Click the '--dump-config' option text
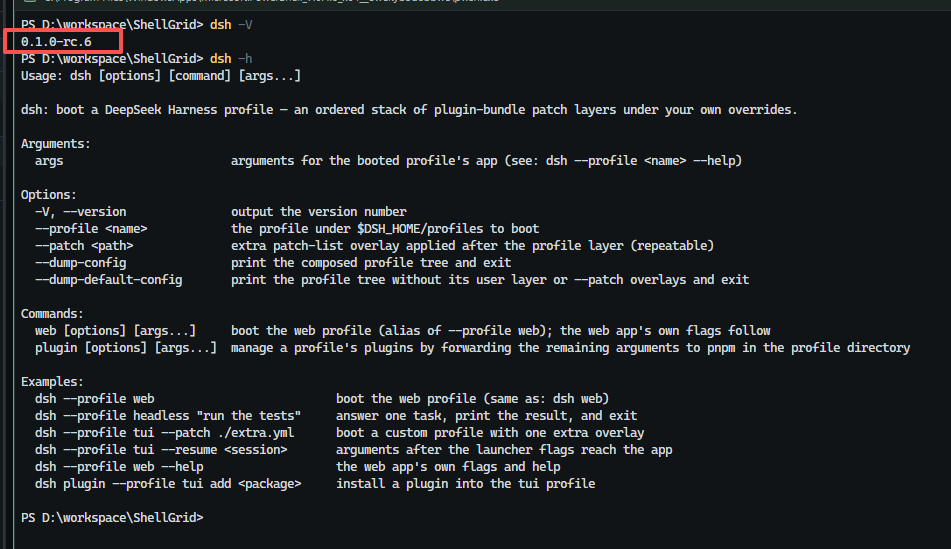 [81, 263]
